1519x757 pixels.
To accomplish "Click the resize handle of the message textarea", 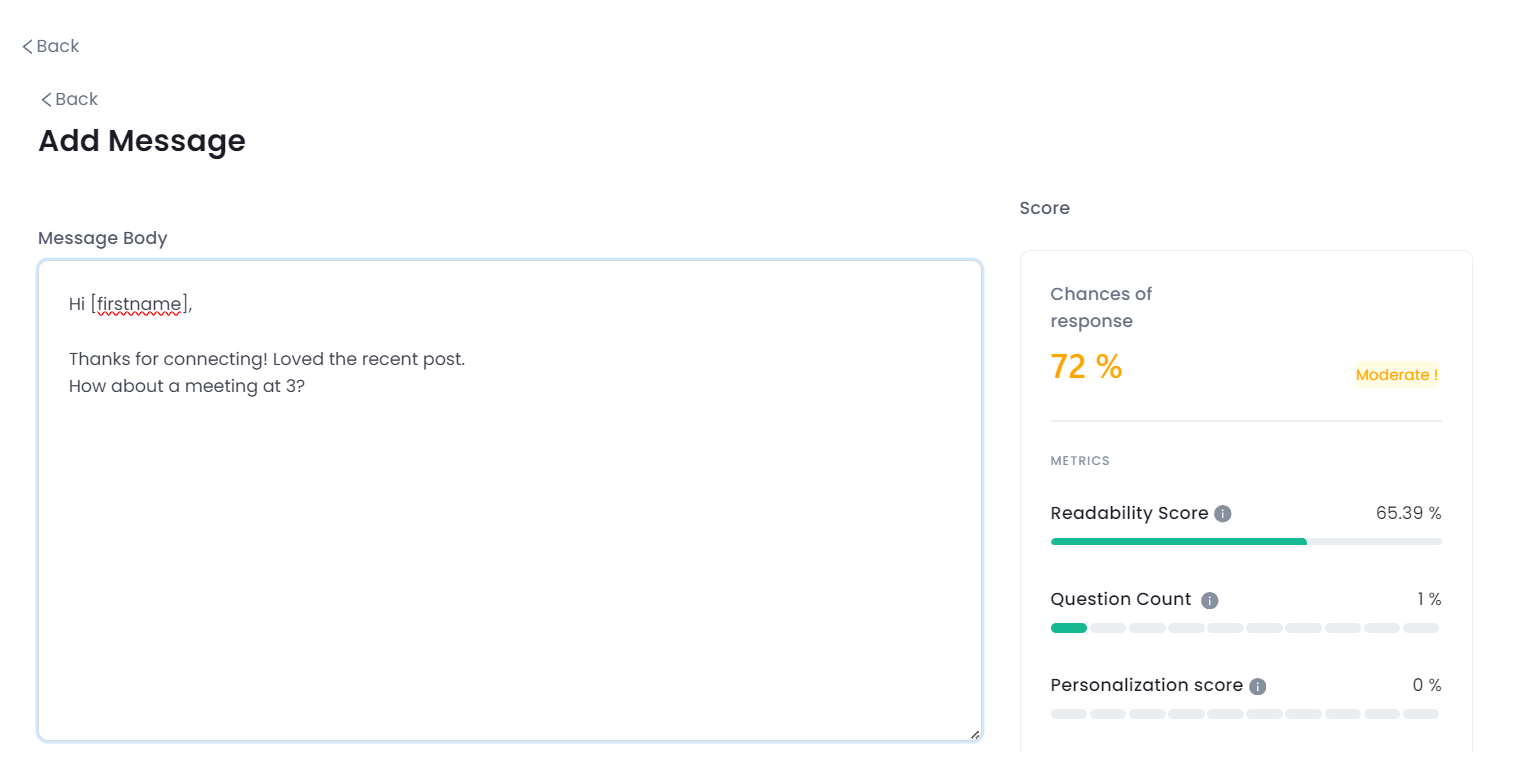I will coord(974,736).
